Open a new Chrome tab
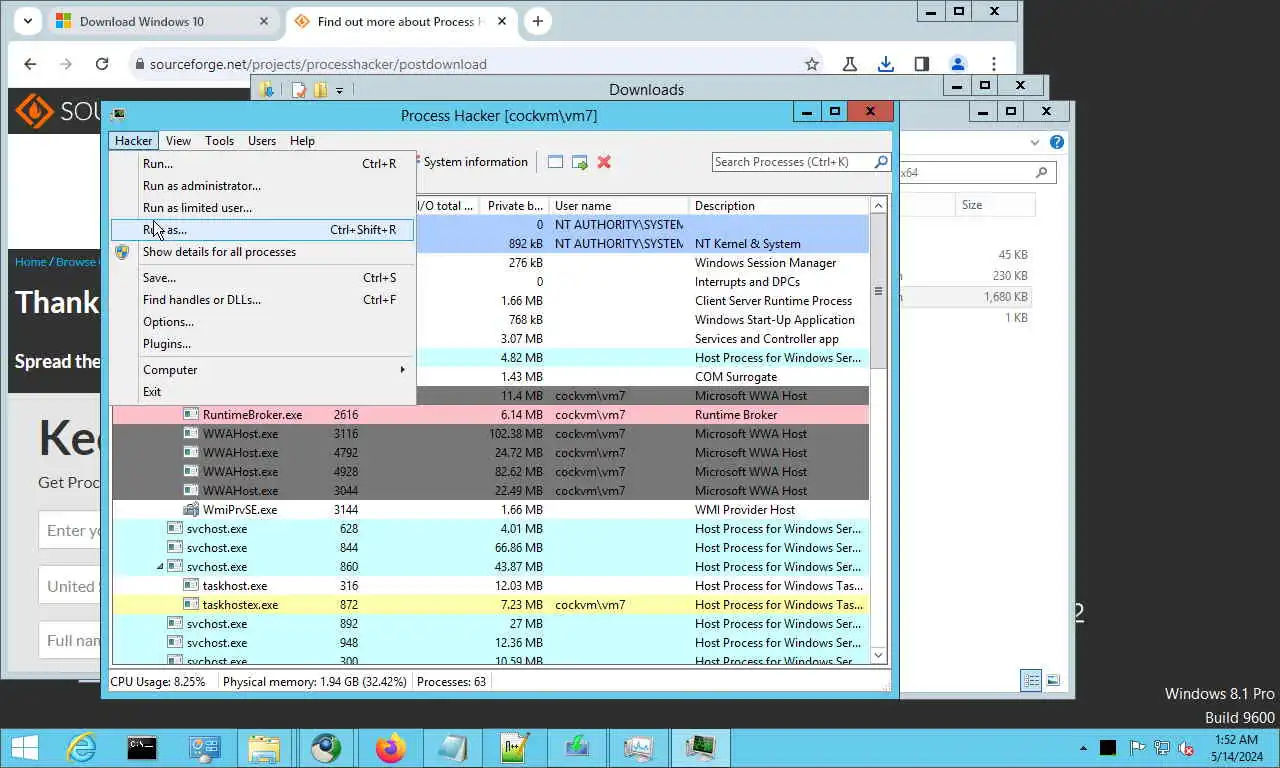 coord(538,21)
